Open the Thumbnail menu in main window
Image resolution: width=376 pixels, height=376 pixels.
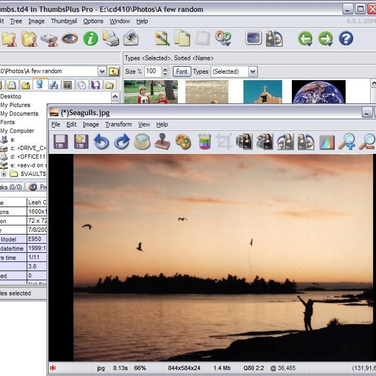64,21
